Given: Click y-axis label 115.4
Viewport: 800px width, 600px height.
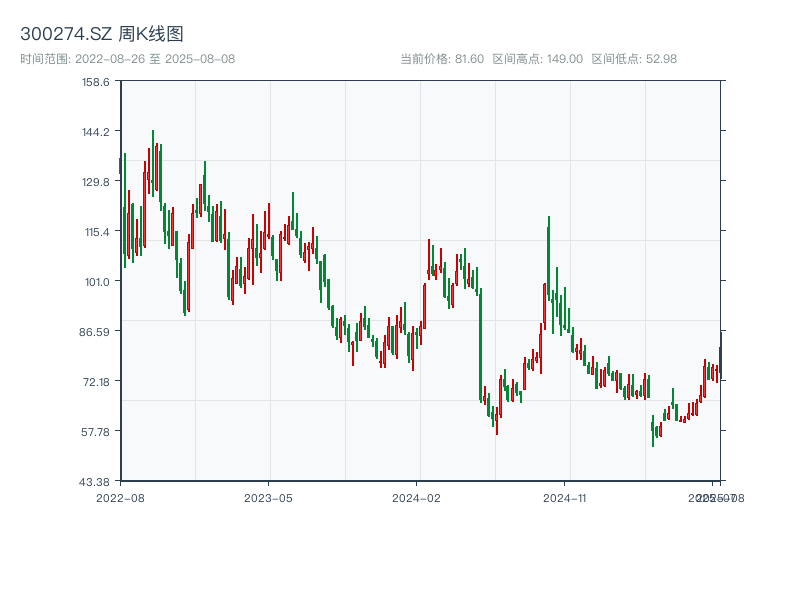Looking at the screenshot, I should [97, 232].
